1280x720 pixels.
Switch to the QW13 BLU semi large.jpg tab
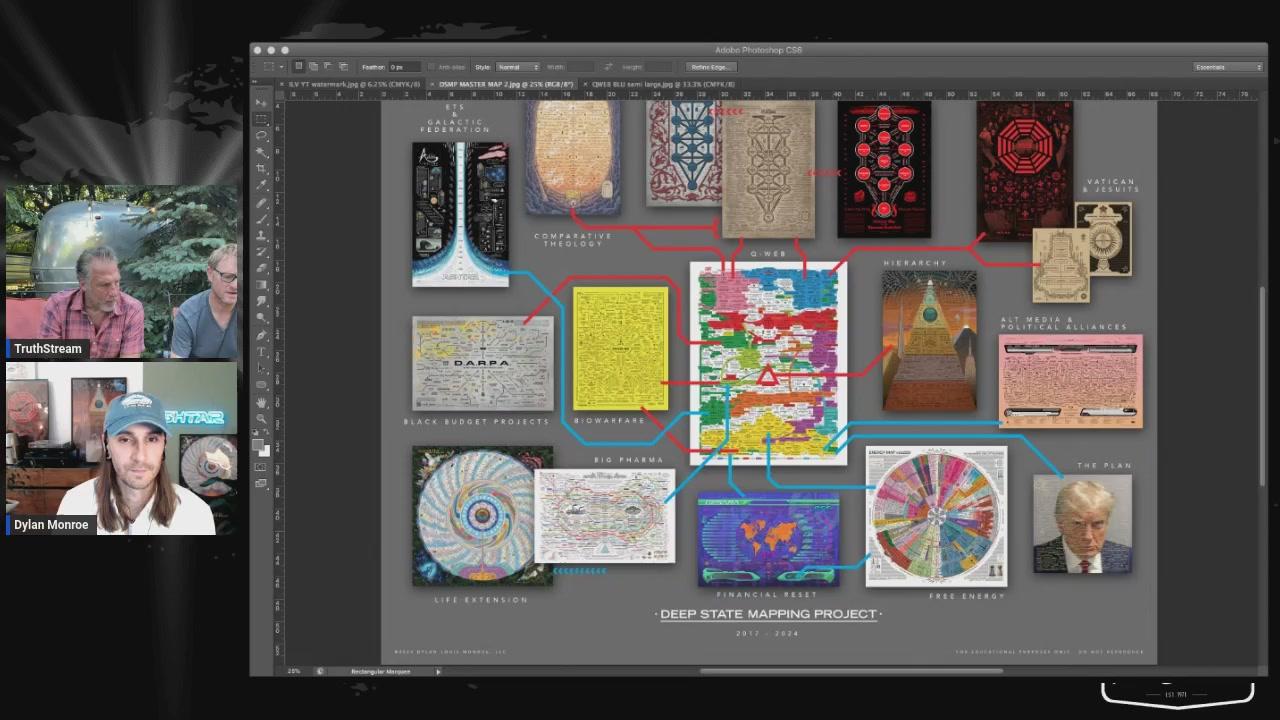coord(663,85)
